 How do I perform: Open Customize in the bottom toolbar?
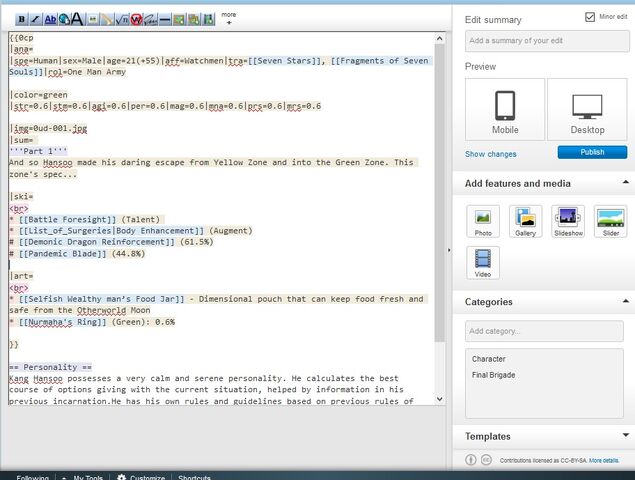coord(141,477)
